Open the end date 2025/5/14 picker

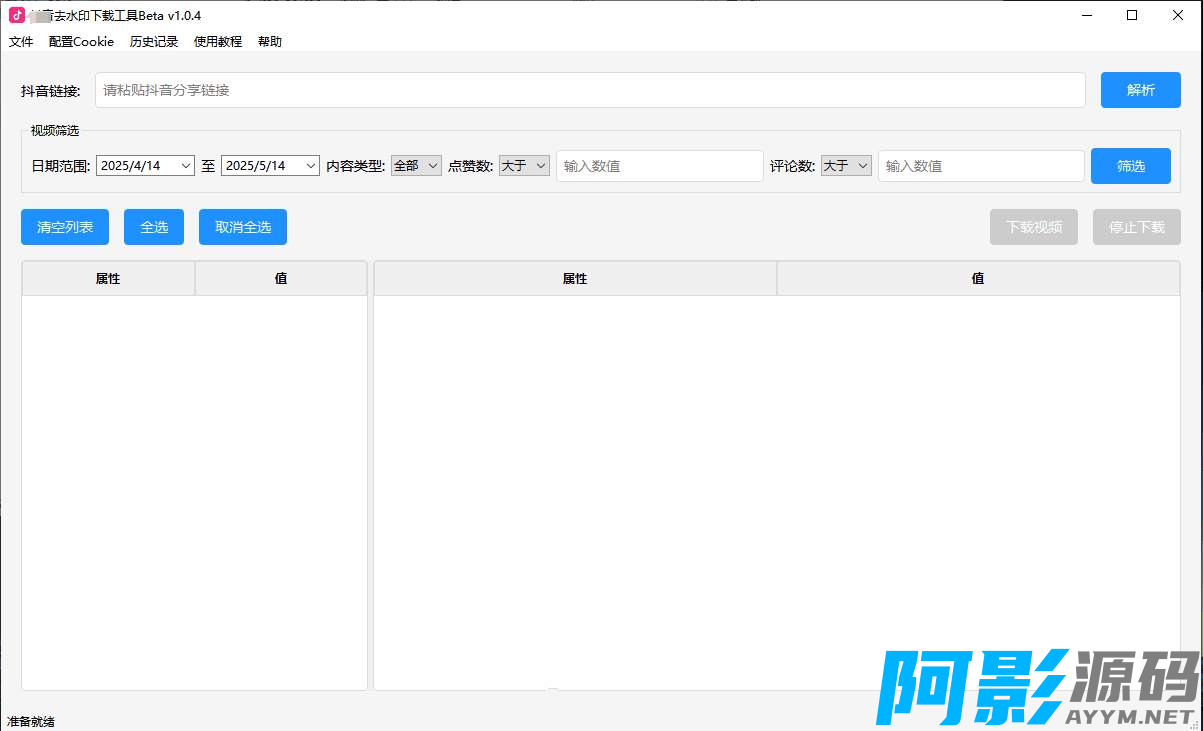(270, 166)
